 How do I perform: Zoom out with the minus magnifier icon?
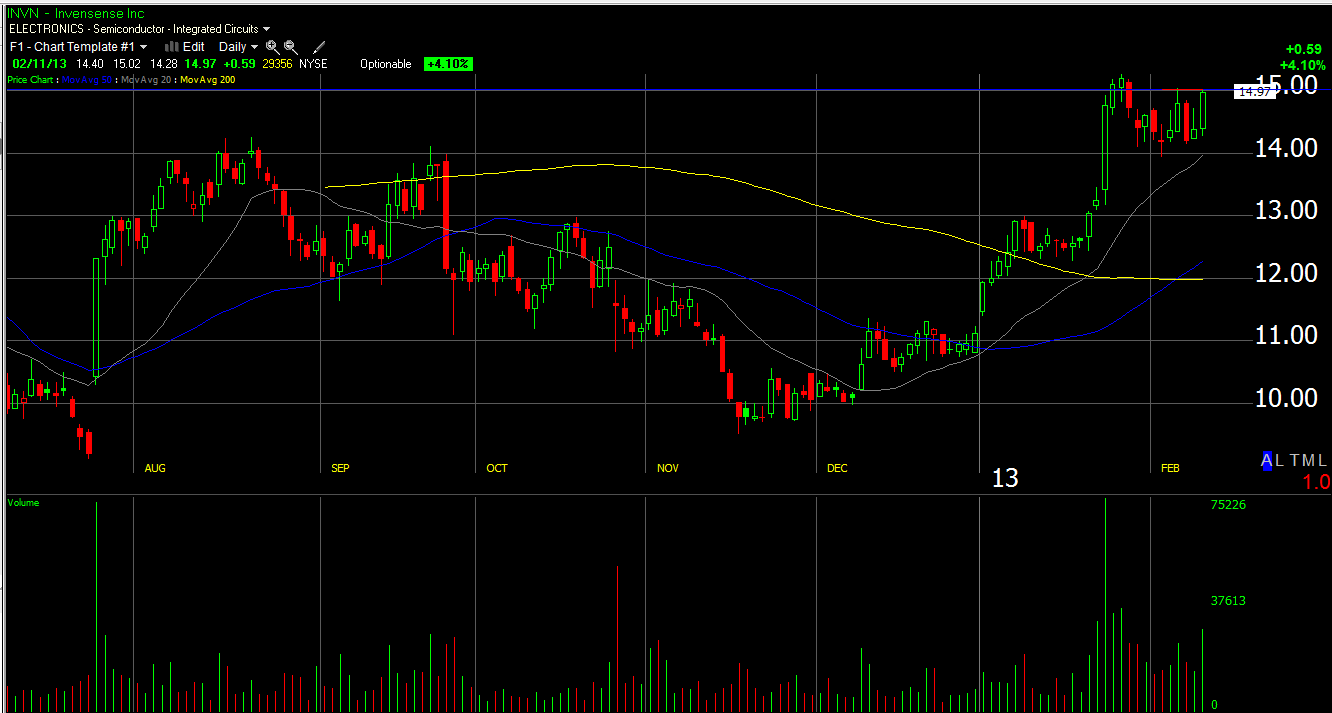point(290,47)
